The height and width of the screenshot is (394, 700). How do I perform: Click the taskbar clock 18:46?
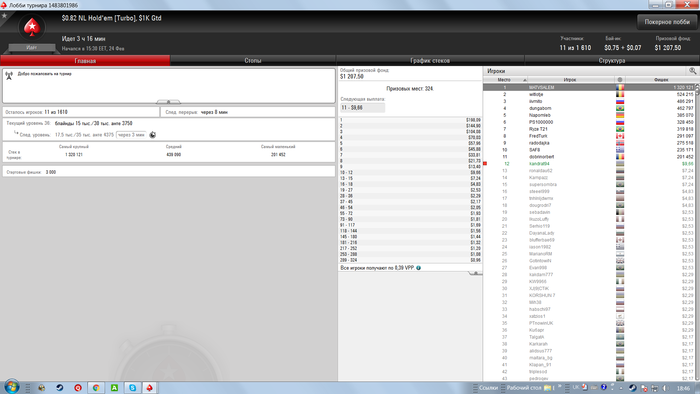point(683,389)
